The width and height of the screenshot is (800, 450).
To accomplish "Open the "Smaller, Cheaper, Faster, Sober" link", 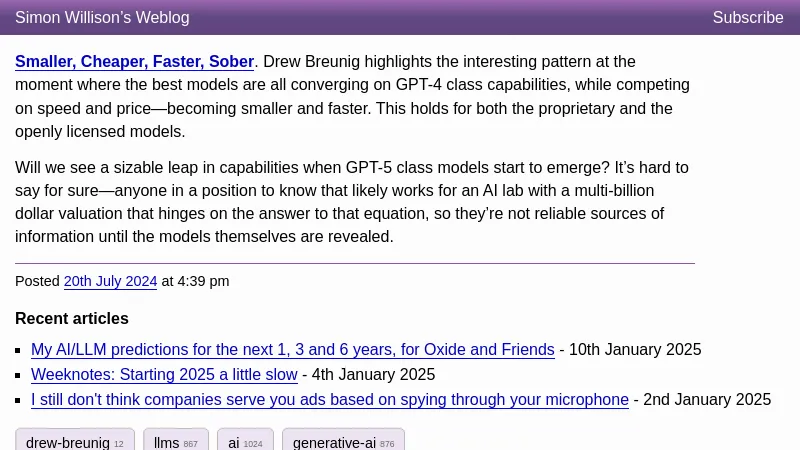I will [134, 62].
